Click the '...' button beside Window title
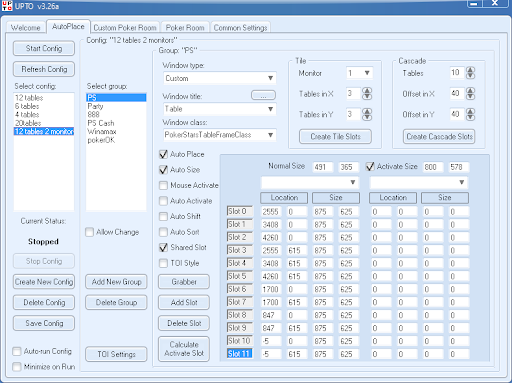Viewport: 512px width, 383px height. pos(263,95)
